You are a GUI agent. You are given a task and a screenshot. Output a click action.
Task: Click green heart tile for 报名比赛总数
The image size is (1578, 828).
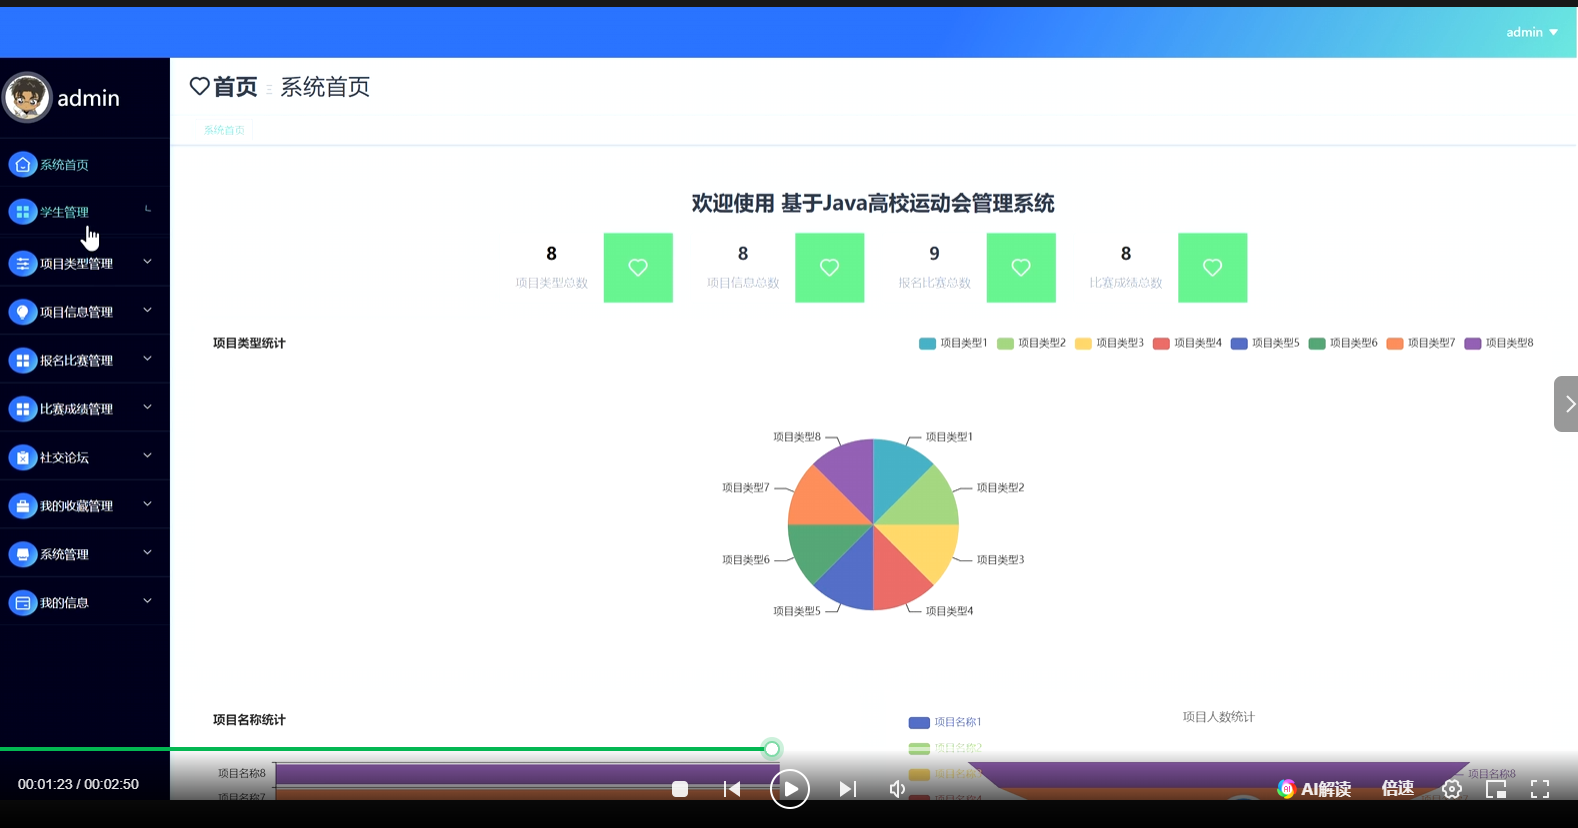pos(1021,268)
